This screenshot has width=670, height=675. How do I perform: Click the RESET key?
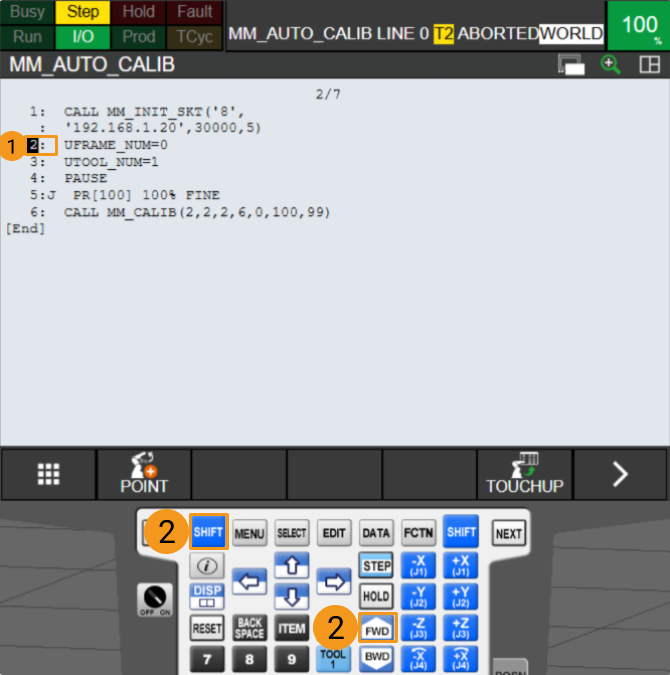tap(207, 628)
